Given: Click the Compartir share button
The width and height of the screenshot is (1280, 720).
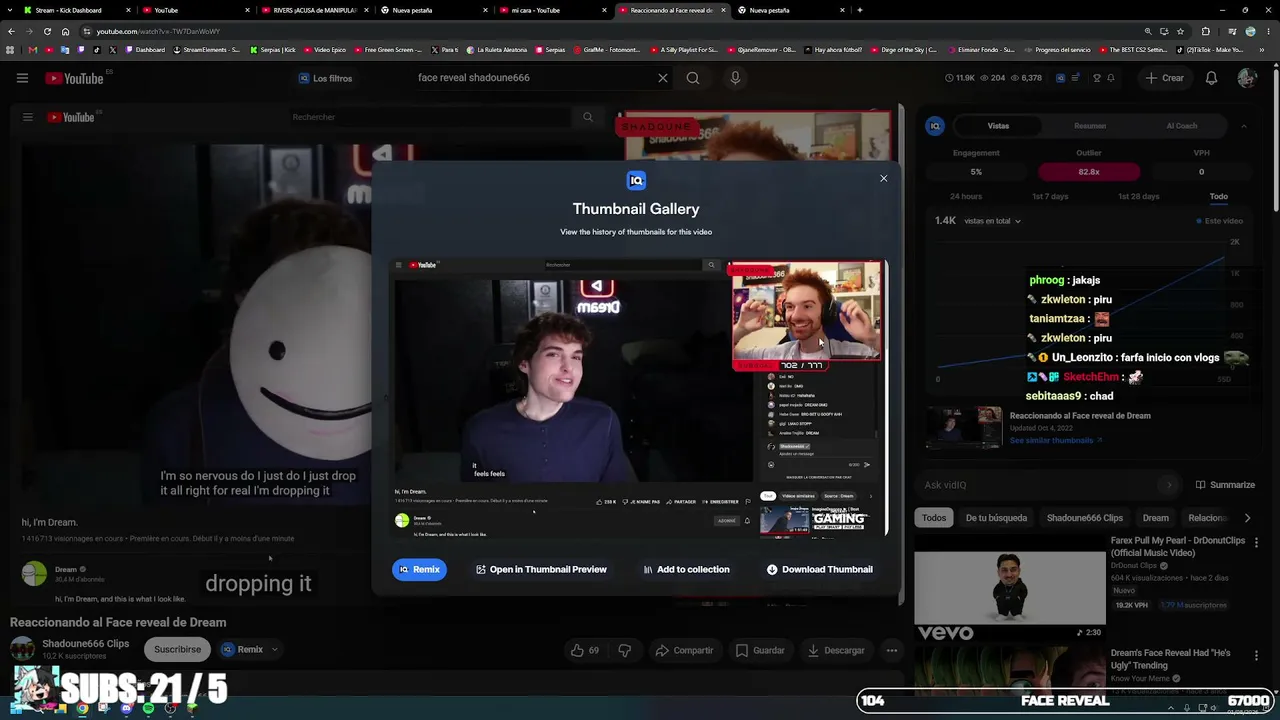Looking at the screenshot, I should point(685,651).
